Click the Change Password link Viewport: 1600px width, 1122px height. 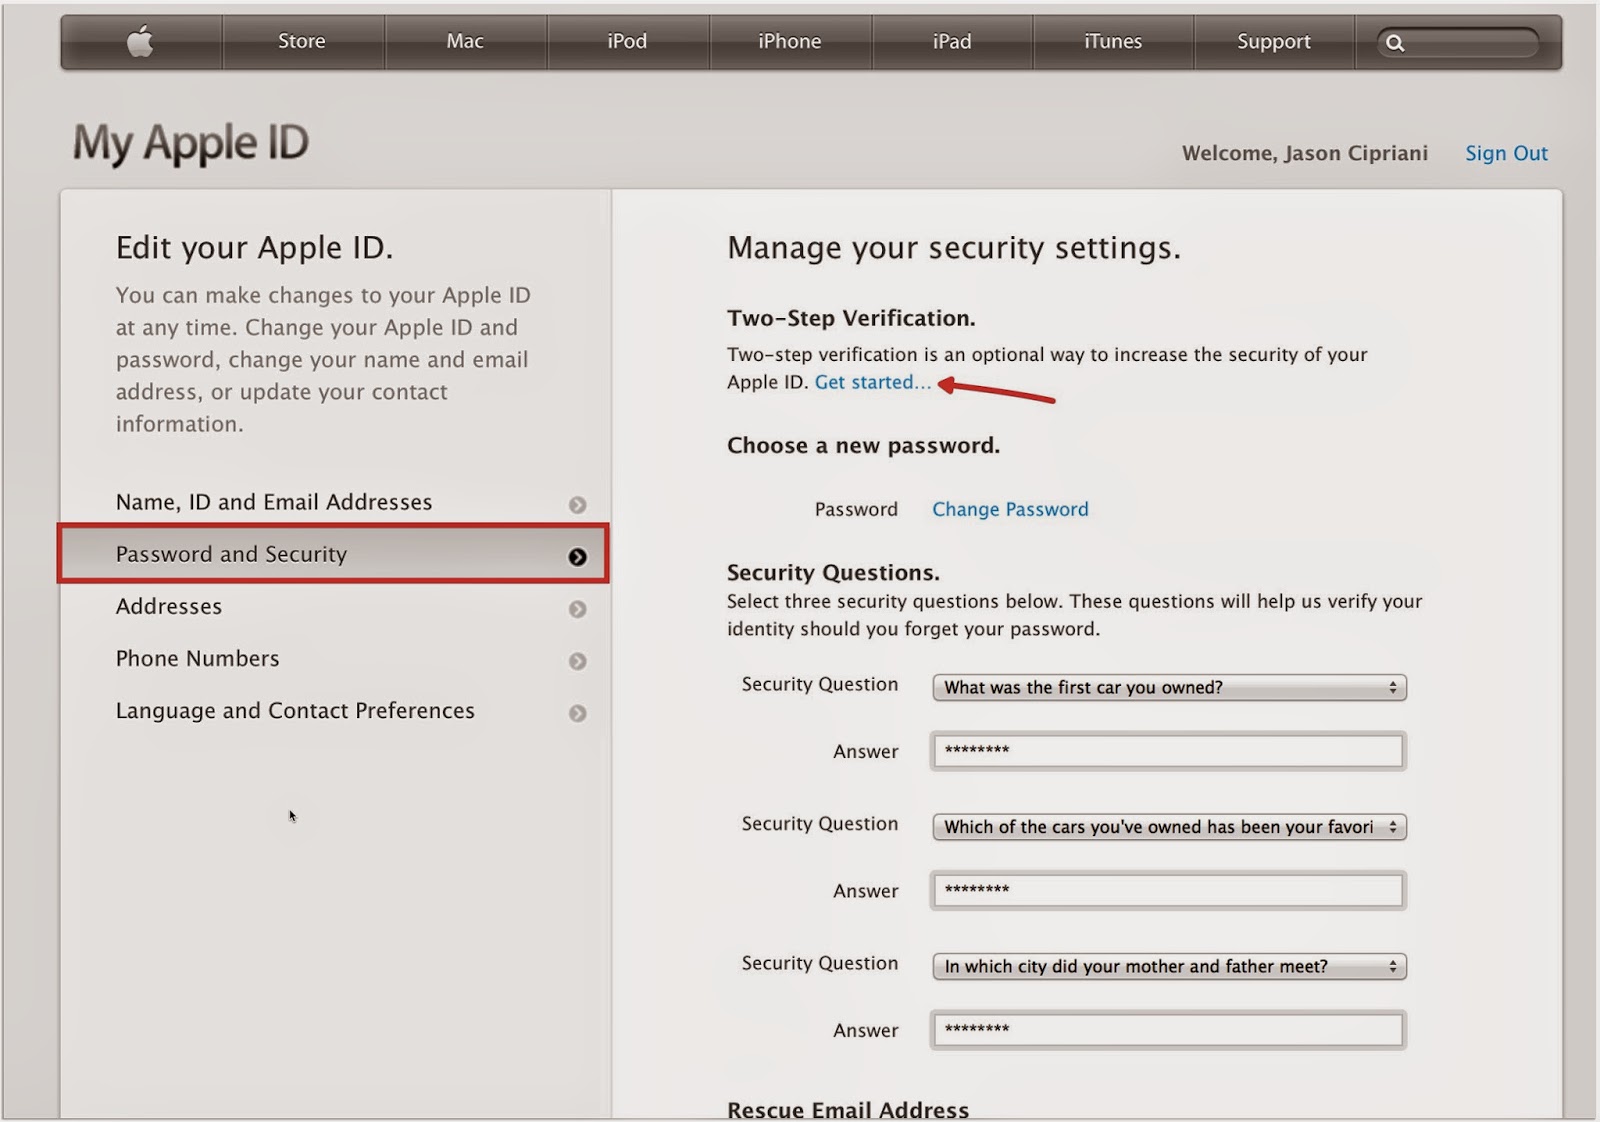(1010, 509)
